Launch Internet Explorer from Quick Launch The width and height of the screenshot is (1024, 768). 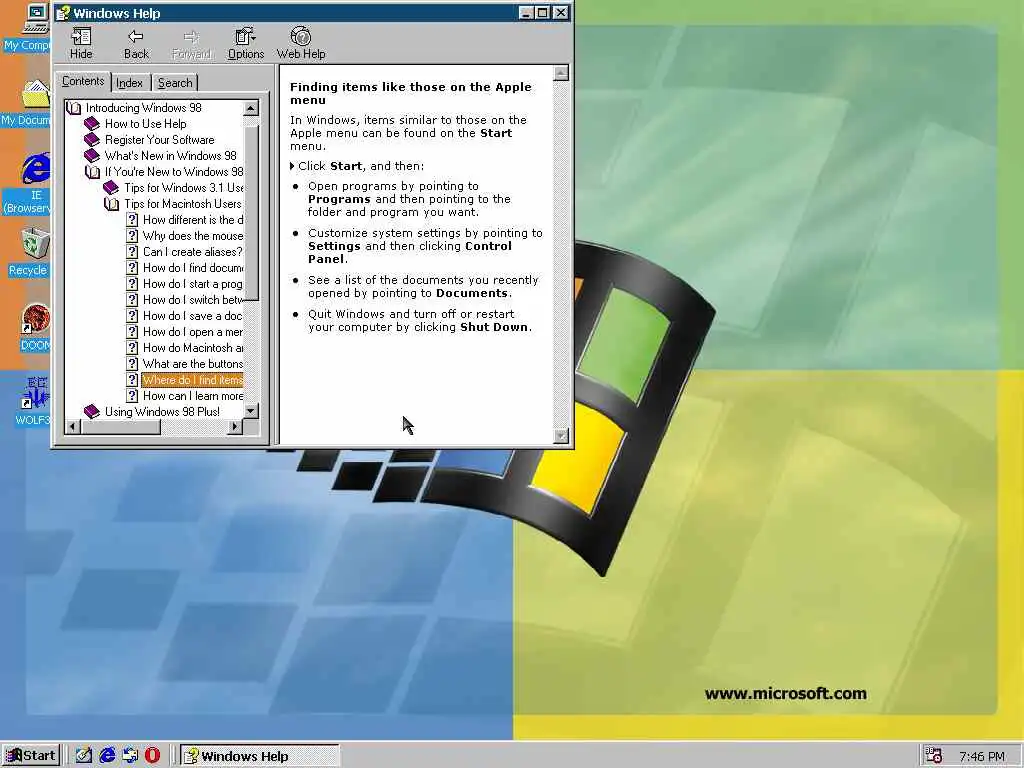[x=107, y=756]
